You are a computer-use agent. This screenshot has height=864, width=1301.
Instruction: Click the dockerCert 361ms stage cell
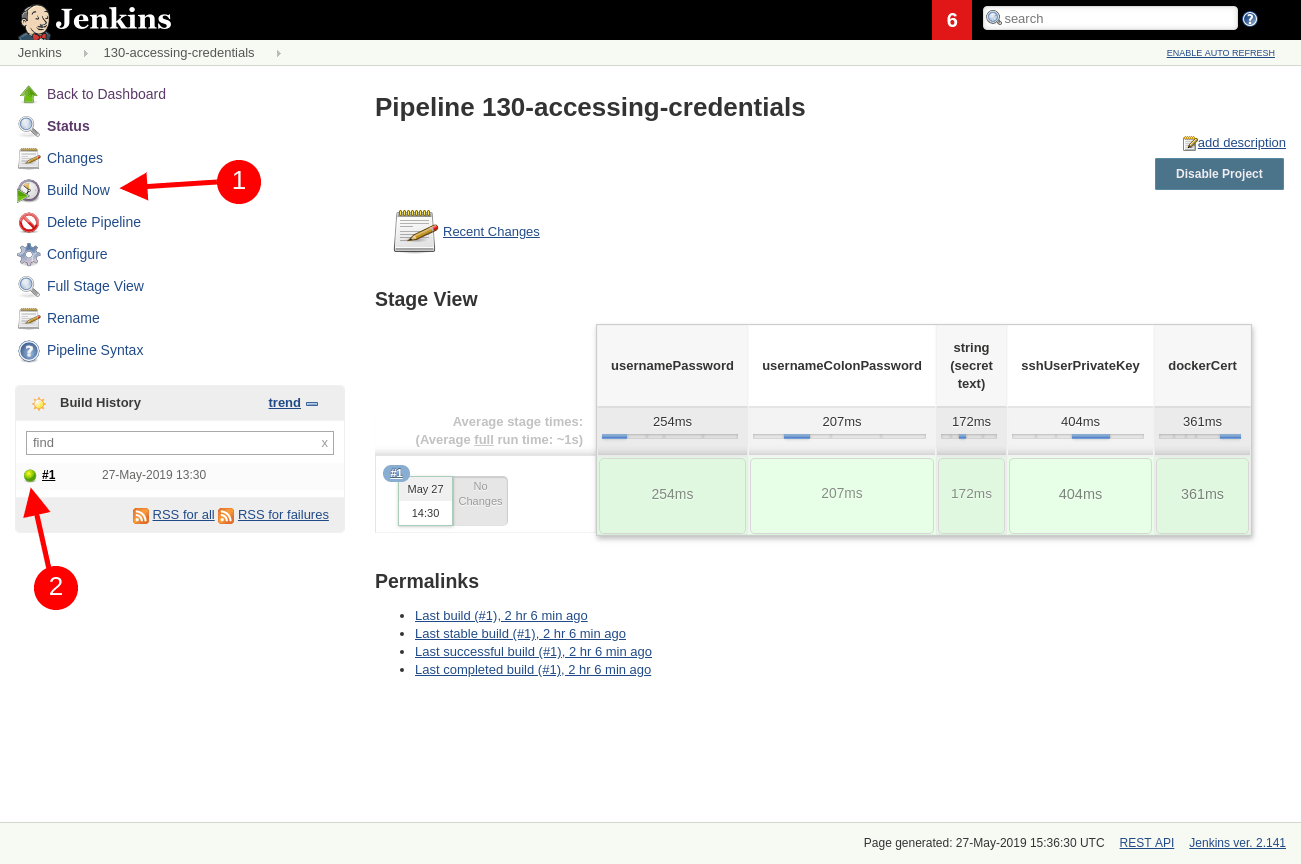[x=1202, y=495]
